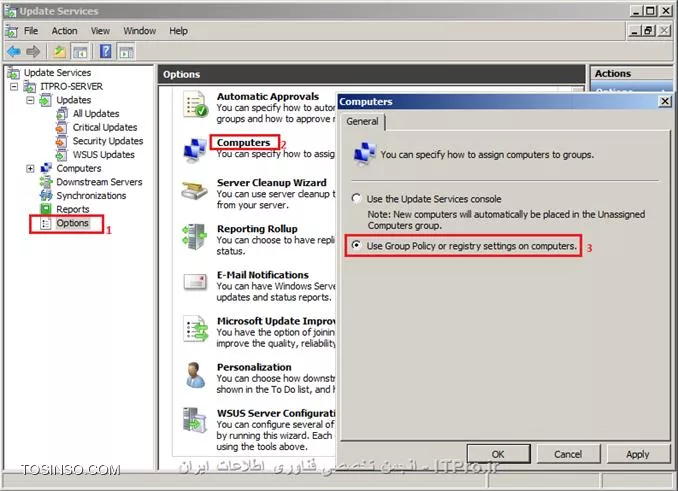Click Apply in the Computers dialog

point(638,454)
